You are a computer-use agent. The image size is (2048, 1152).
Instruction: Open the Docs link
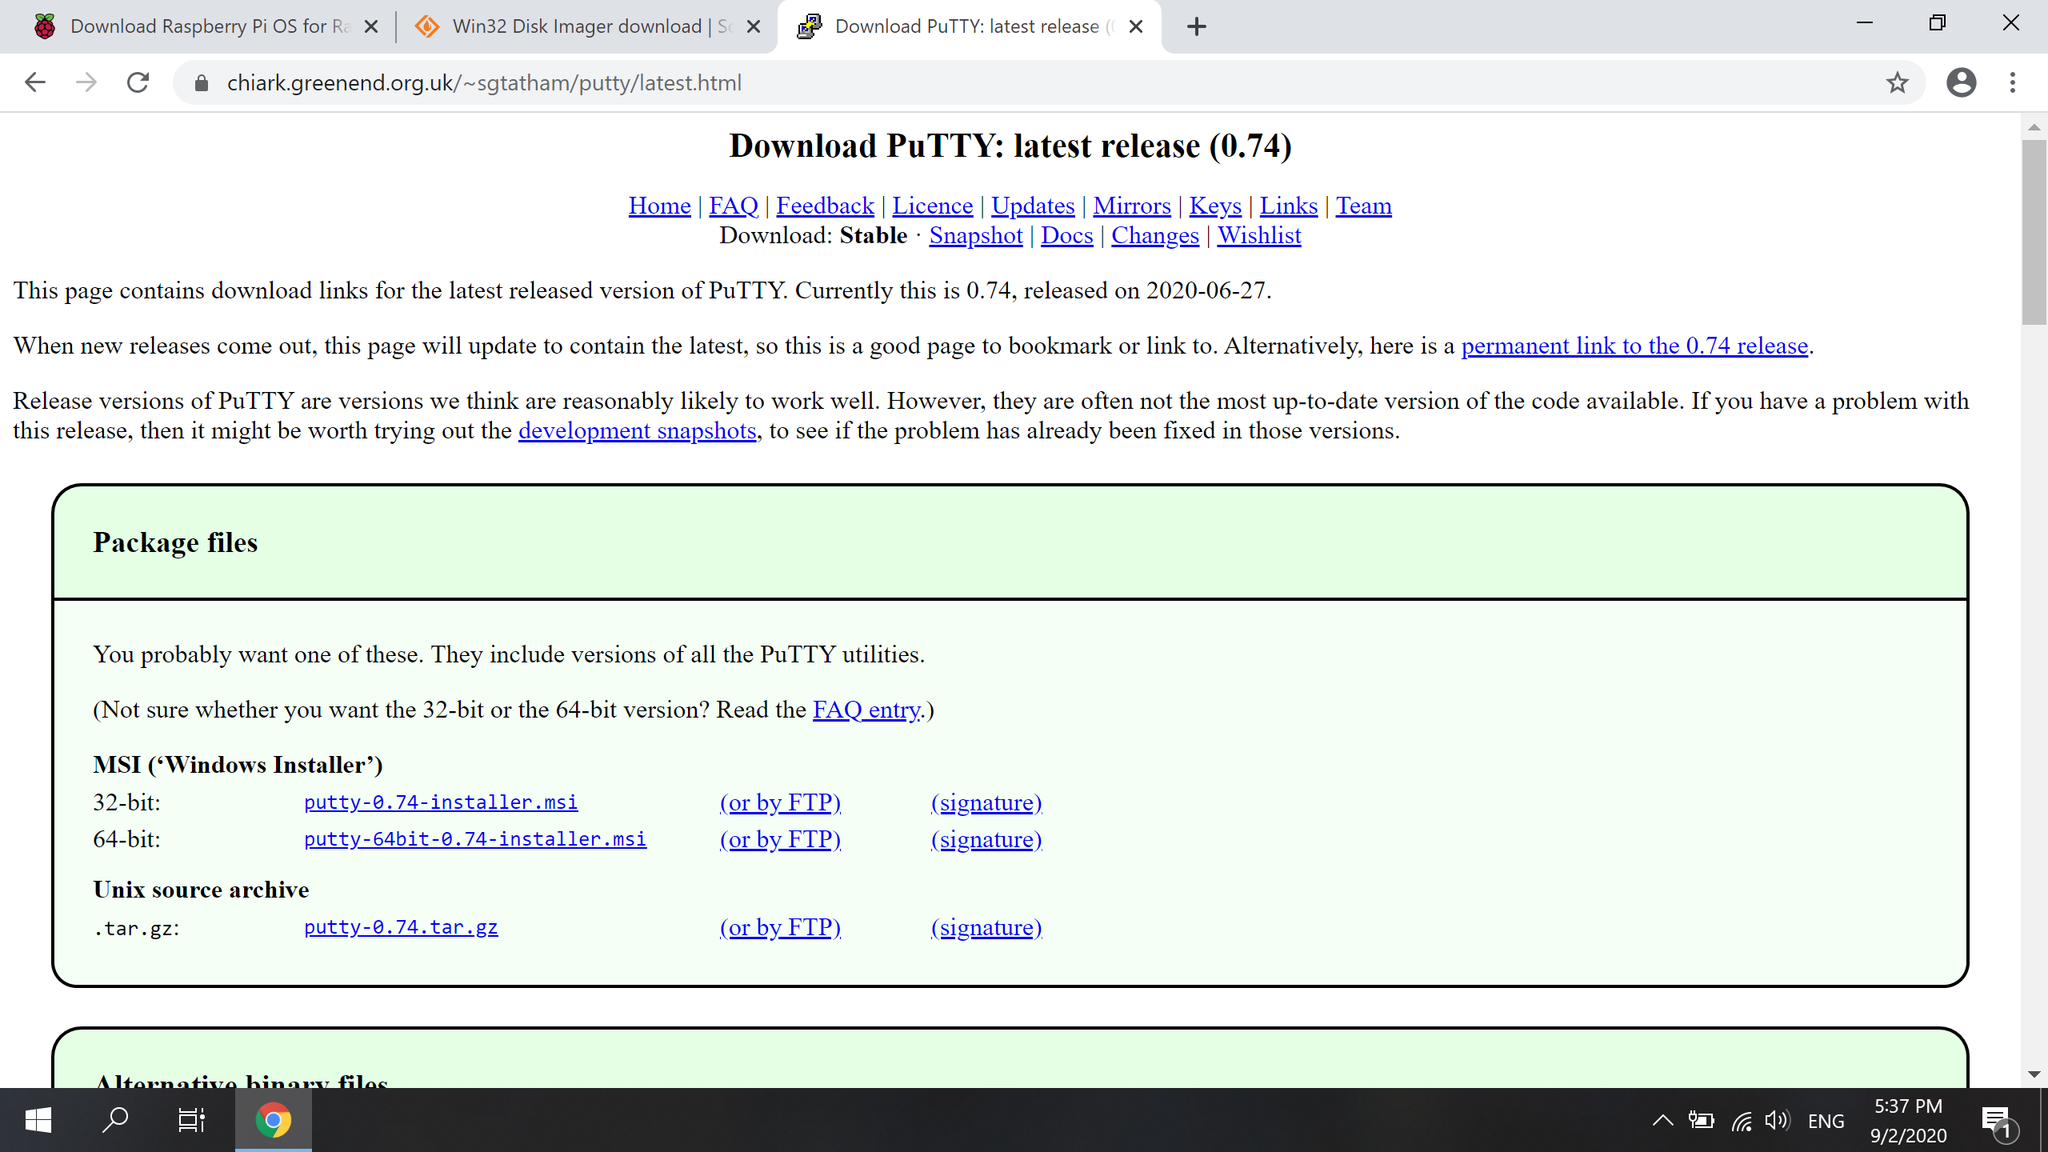coord(1066,236)
